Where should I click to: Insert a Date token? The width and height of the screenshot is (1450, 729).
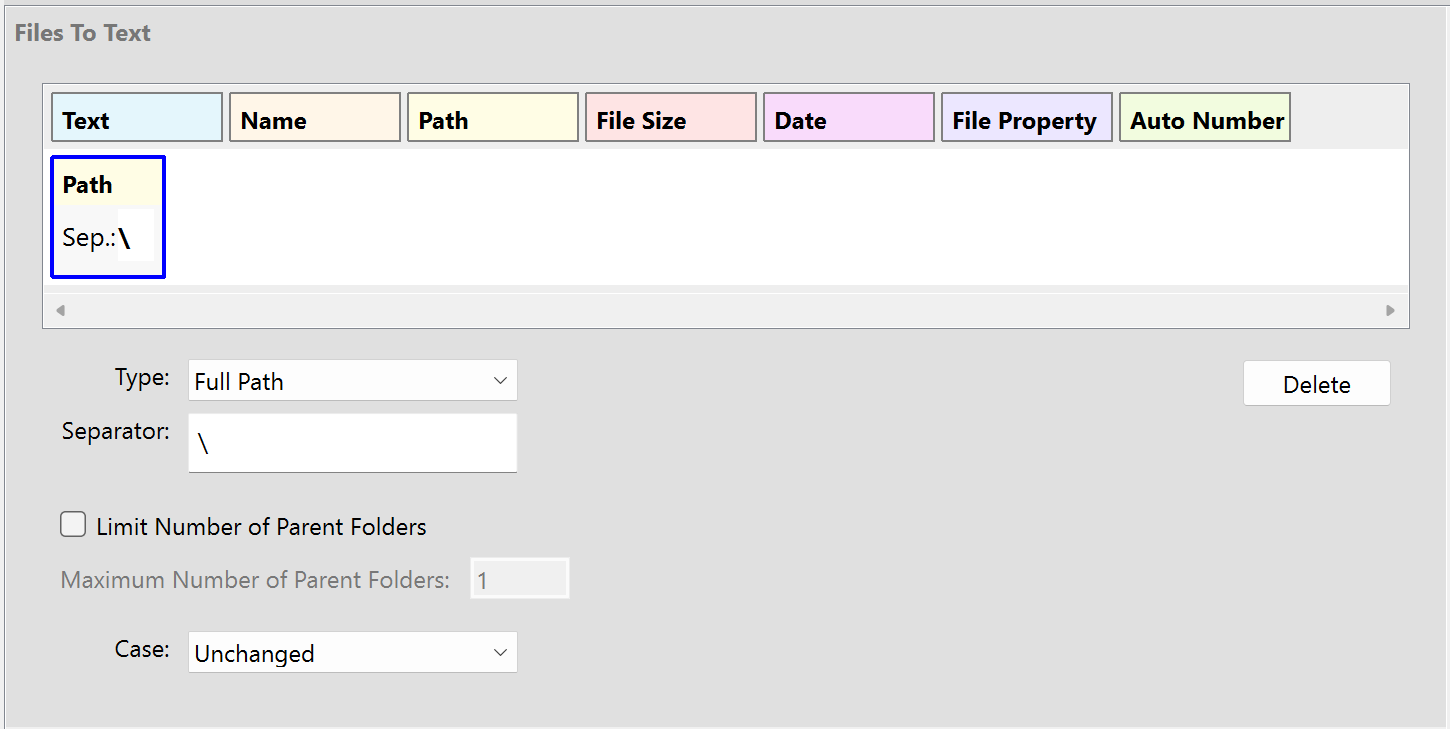tap(848, 117)
